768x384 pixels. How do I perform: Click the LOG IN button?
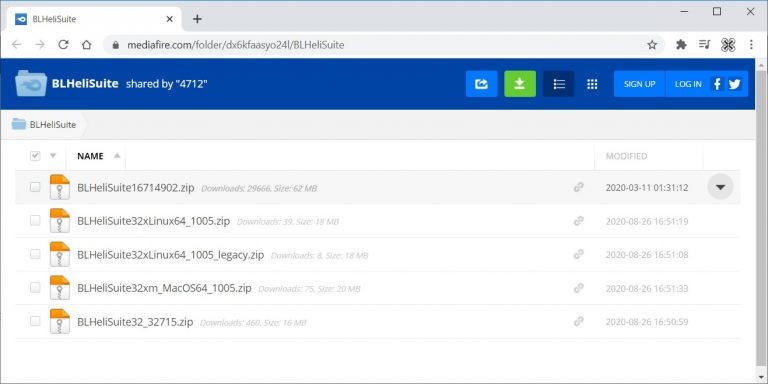tap(688, 84)
